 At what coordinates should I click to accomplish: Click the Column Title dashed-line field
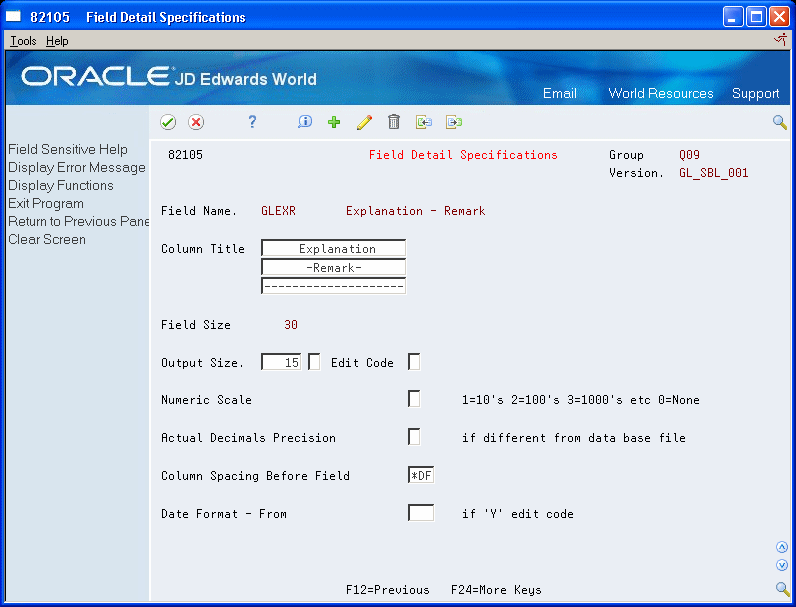(334, 286)
